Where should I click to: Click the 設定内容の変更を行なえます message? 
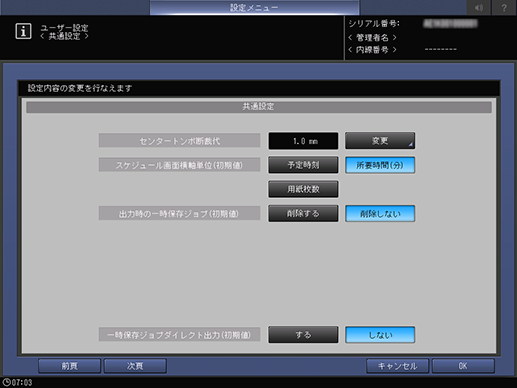[80, 88]
